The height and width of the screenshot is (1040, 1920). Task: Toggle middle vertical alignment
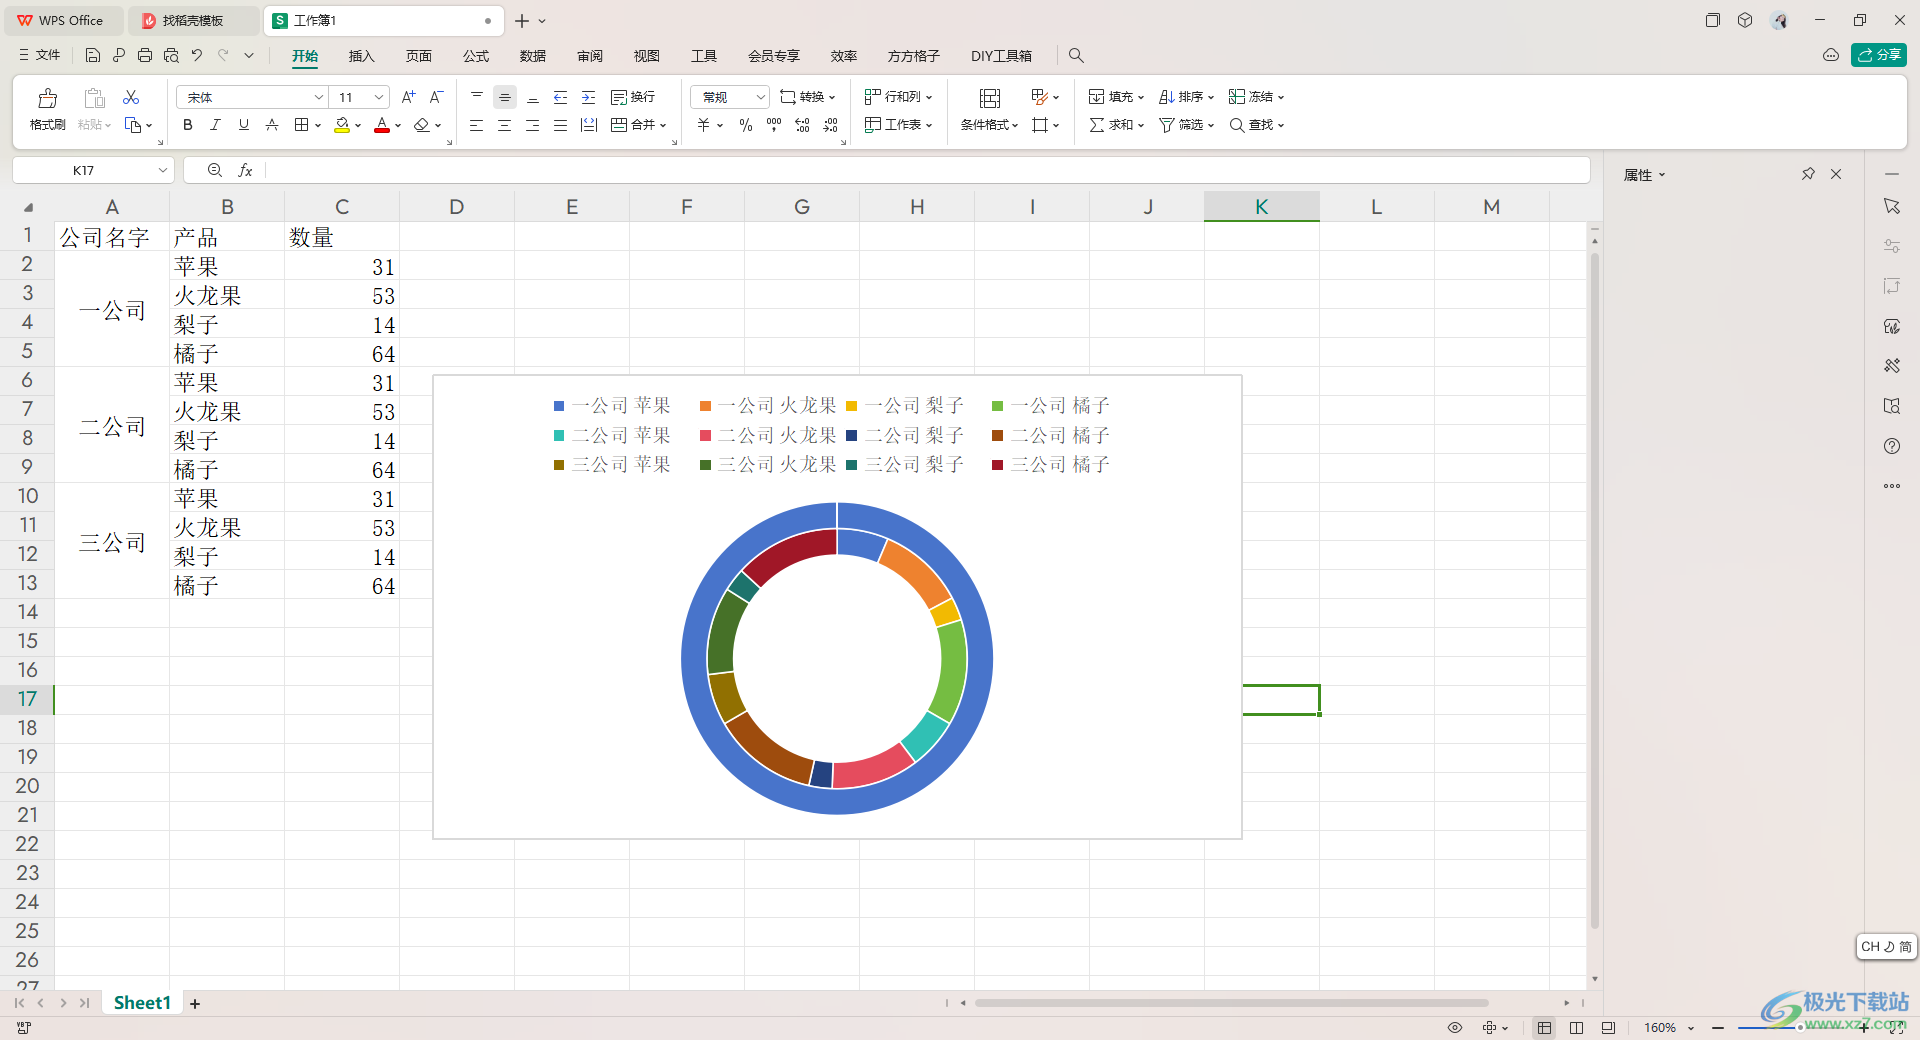505,97
